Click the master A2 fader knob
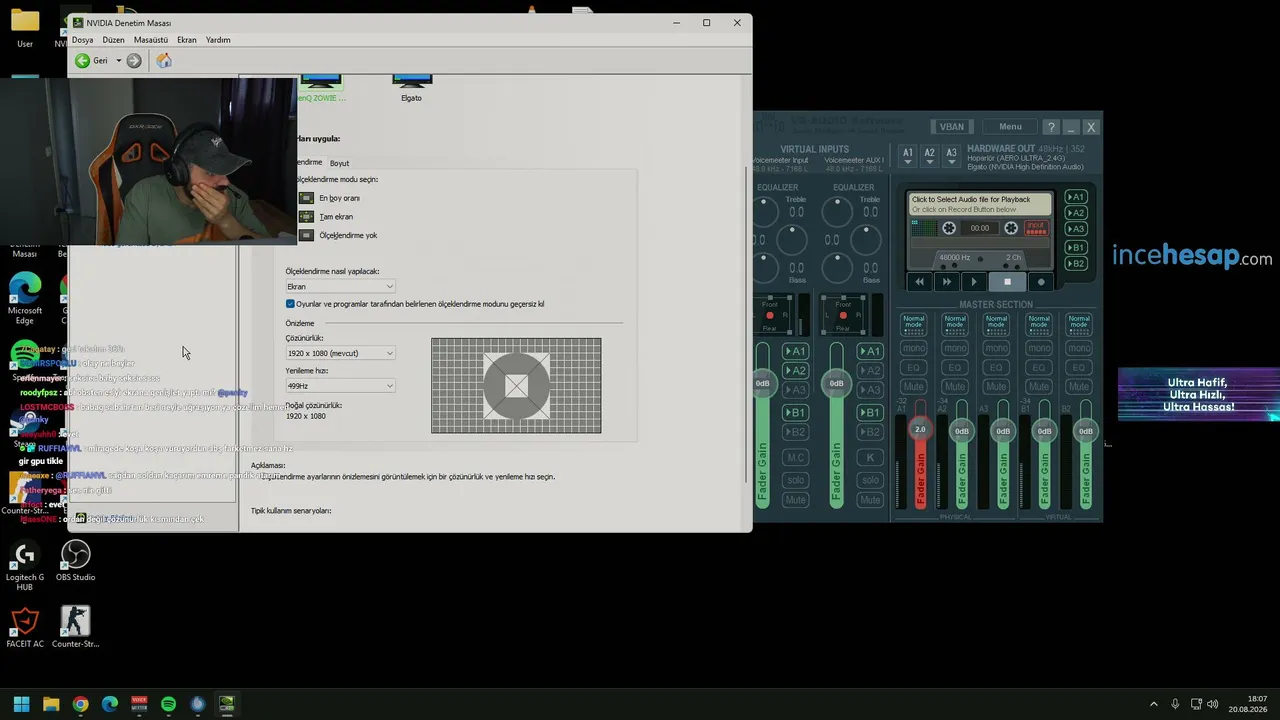Screen dimensions: 1280x720 [x=961, y=431]
